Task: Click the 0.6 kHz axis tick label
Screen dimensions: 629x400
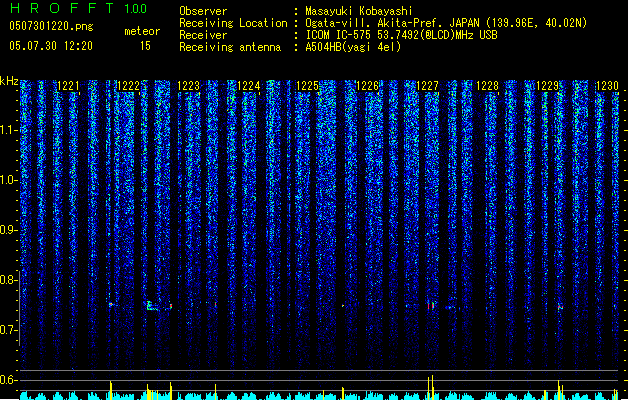Action: point(8,380)
